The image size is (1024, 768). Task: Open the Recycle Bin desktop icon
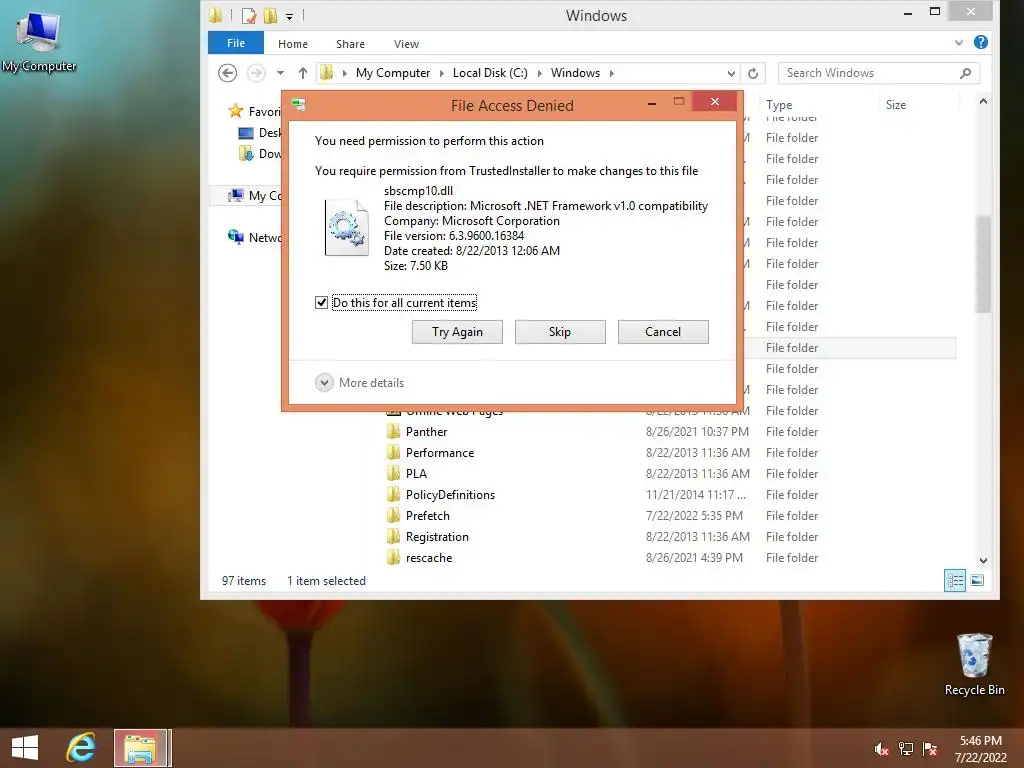pos(974,664)
